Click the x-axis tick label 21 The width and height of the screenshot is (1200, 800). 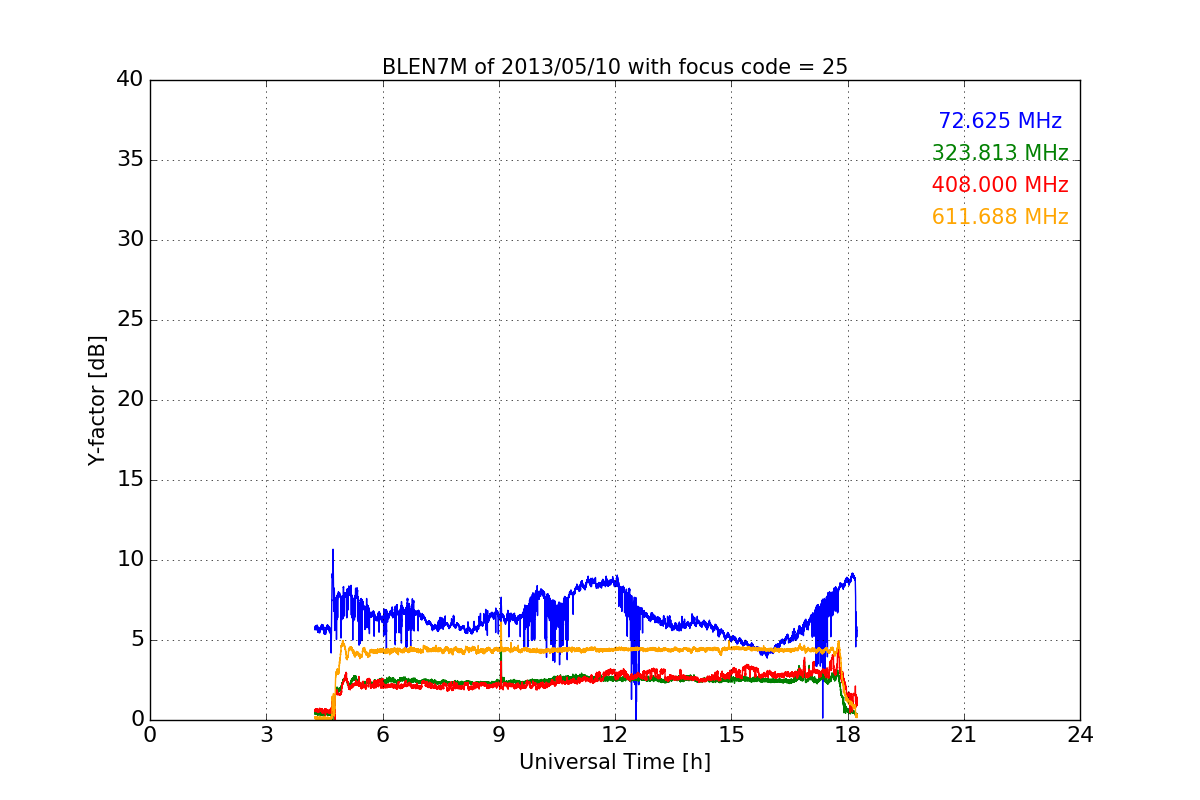964,734
